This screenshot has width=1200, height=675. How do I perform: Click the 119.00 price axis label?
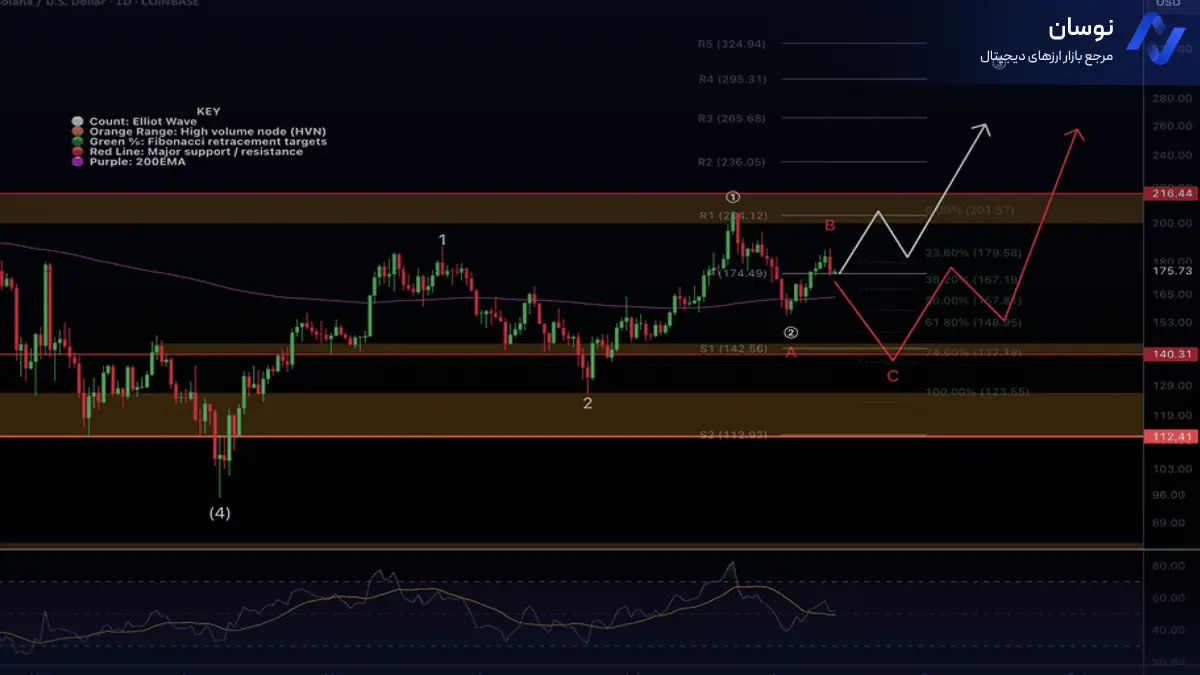1172,415
